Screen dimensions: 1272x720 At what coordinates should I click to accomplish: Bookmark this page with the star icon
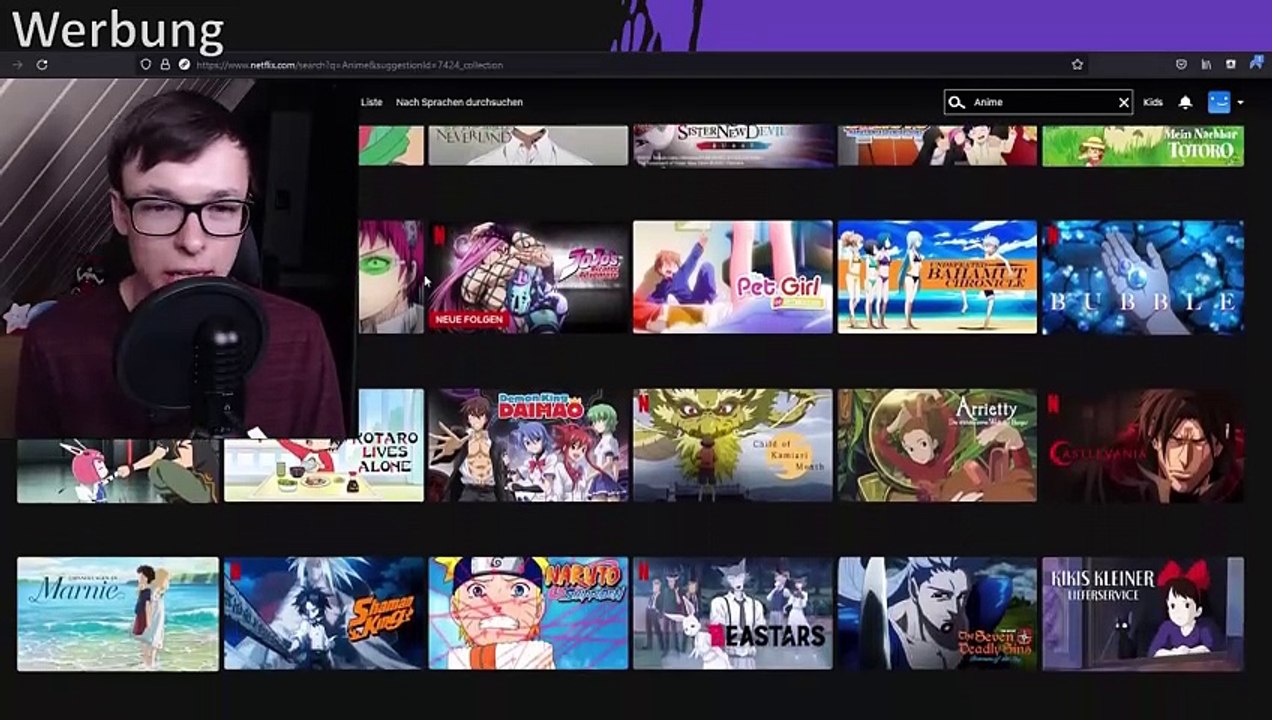(1077, 65)
